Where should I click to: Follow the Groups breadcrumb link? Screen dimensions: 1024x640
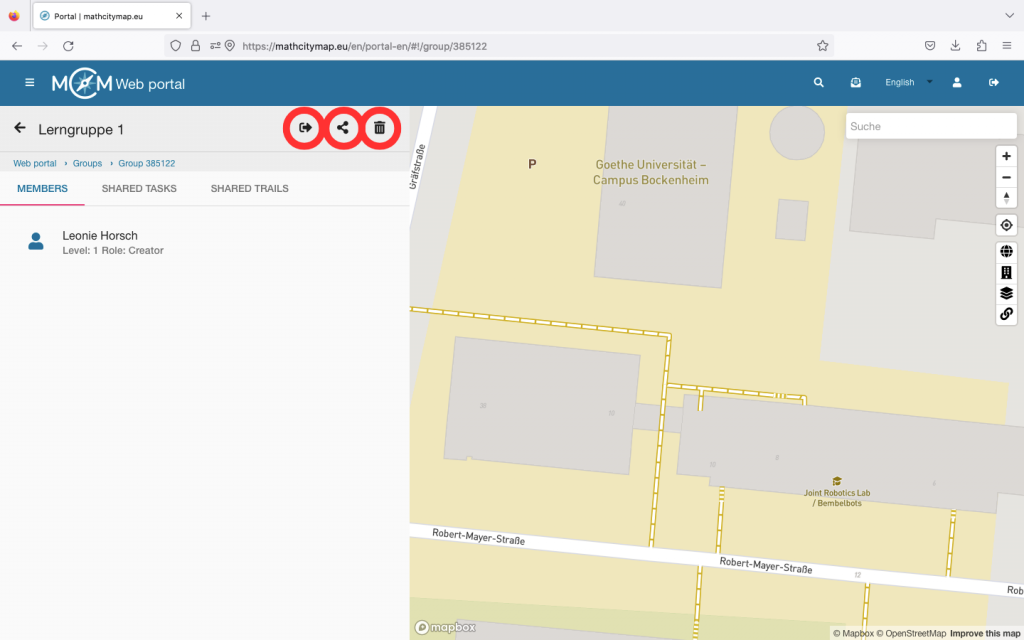coord(87,163)
